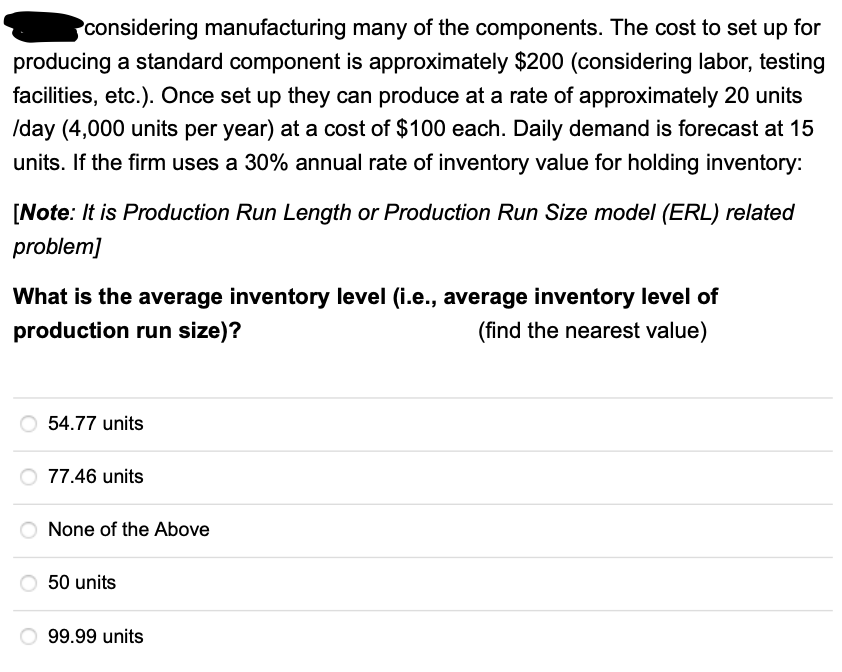
Task: Select the 54.77 units answer option
Action: 94,423
